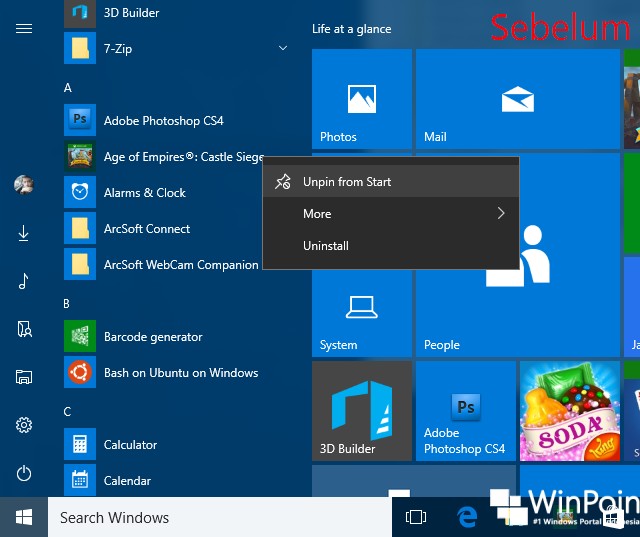
Task: Jump via letter C section header
Action: 67,411
